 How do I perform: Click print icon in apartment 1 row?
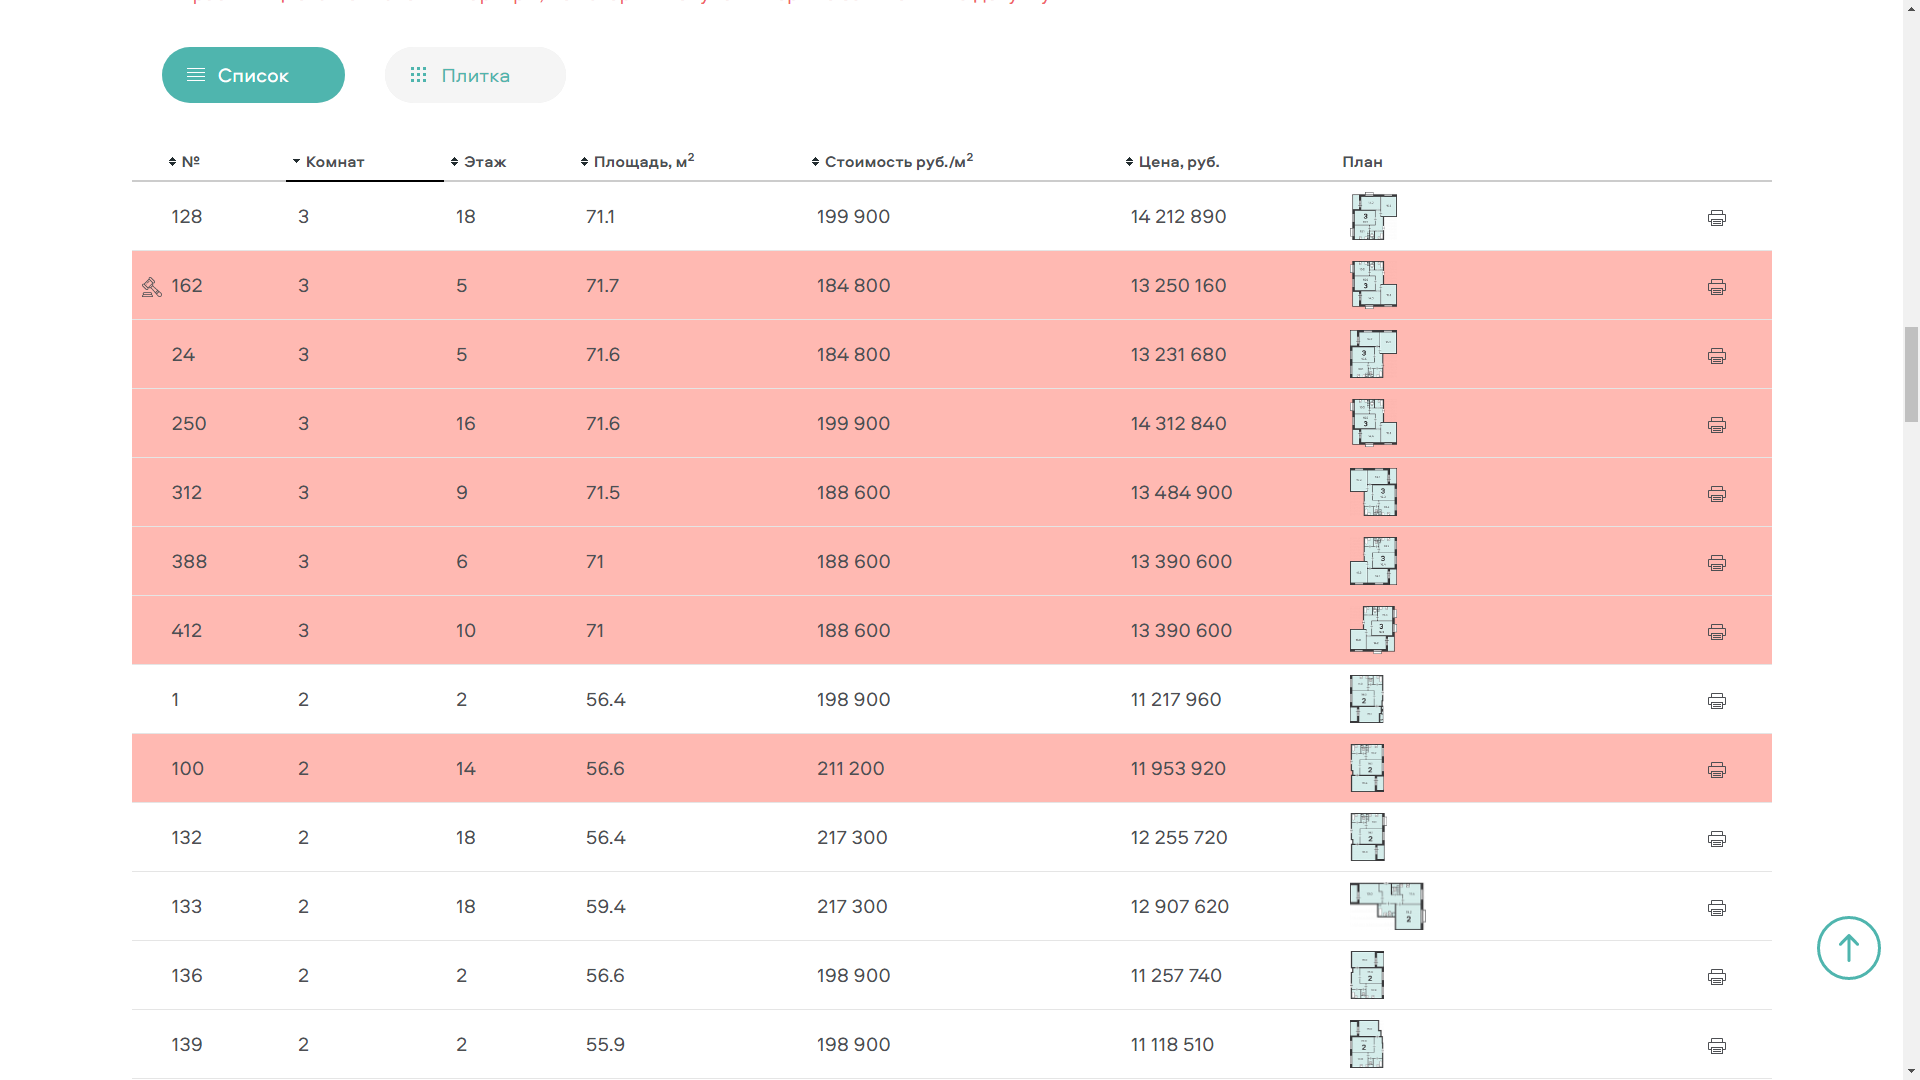(x=1716, y=701)
